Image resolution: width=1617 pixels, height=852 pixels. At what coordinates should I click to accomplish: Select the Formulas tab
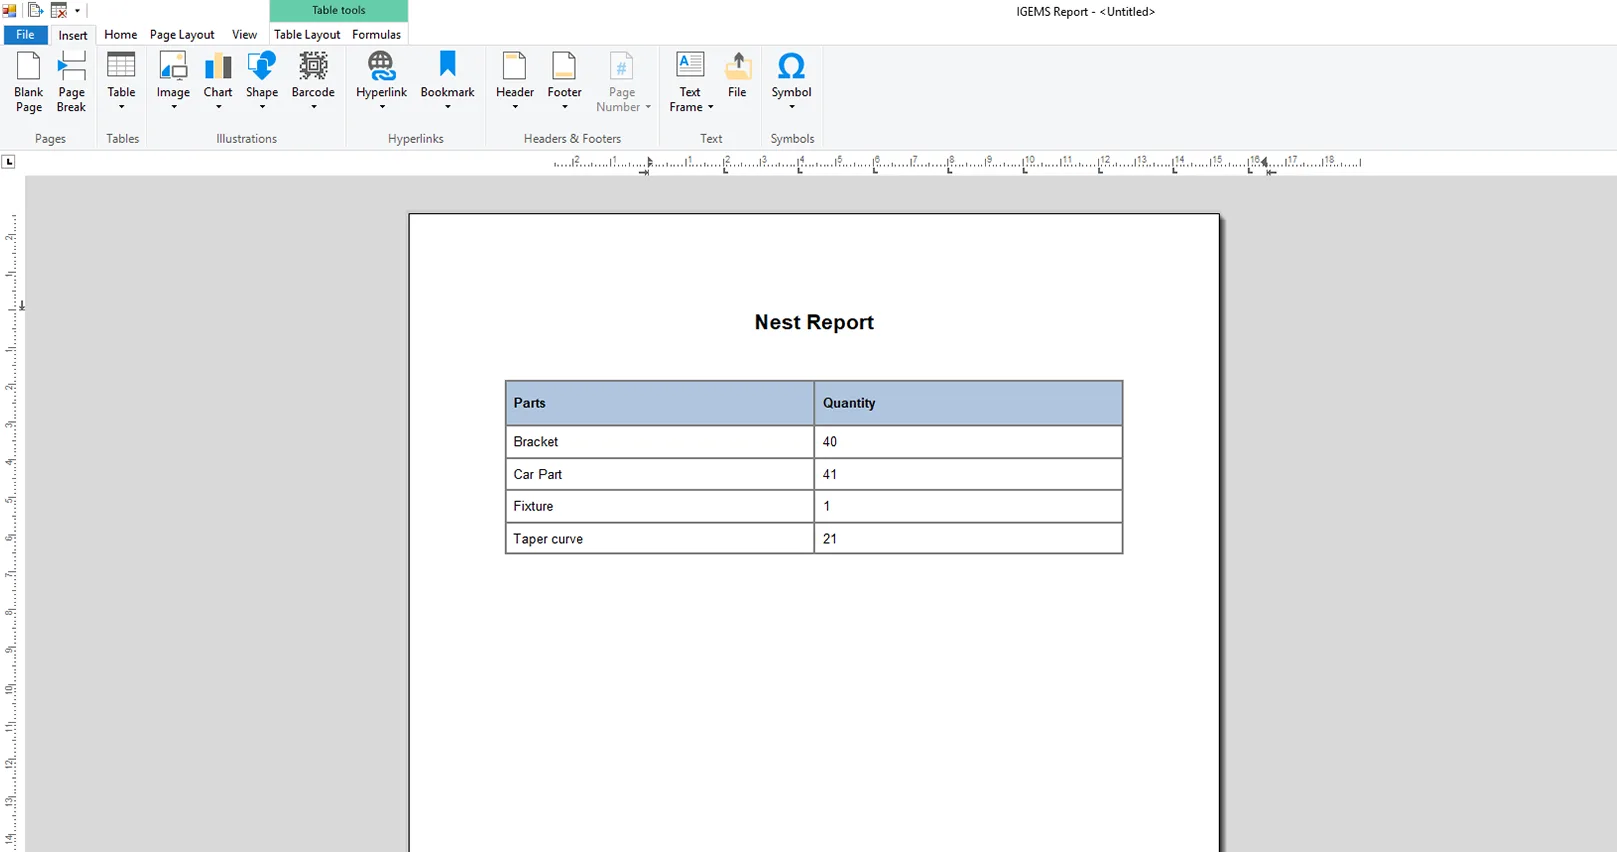[x=376, y=35]
